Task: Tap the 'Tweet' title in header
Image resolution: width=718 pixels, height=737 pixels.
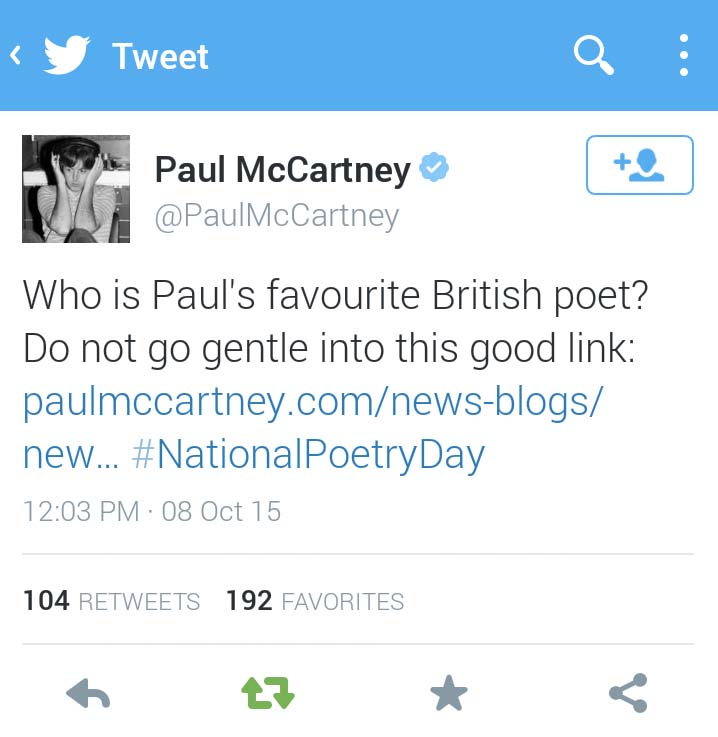Action: 160,56
